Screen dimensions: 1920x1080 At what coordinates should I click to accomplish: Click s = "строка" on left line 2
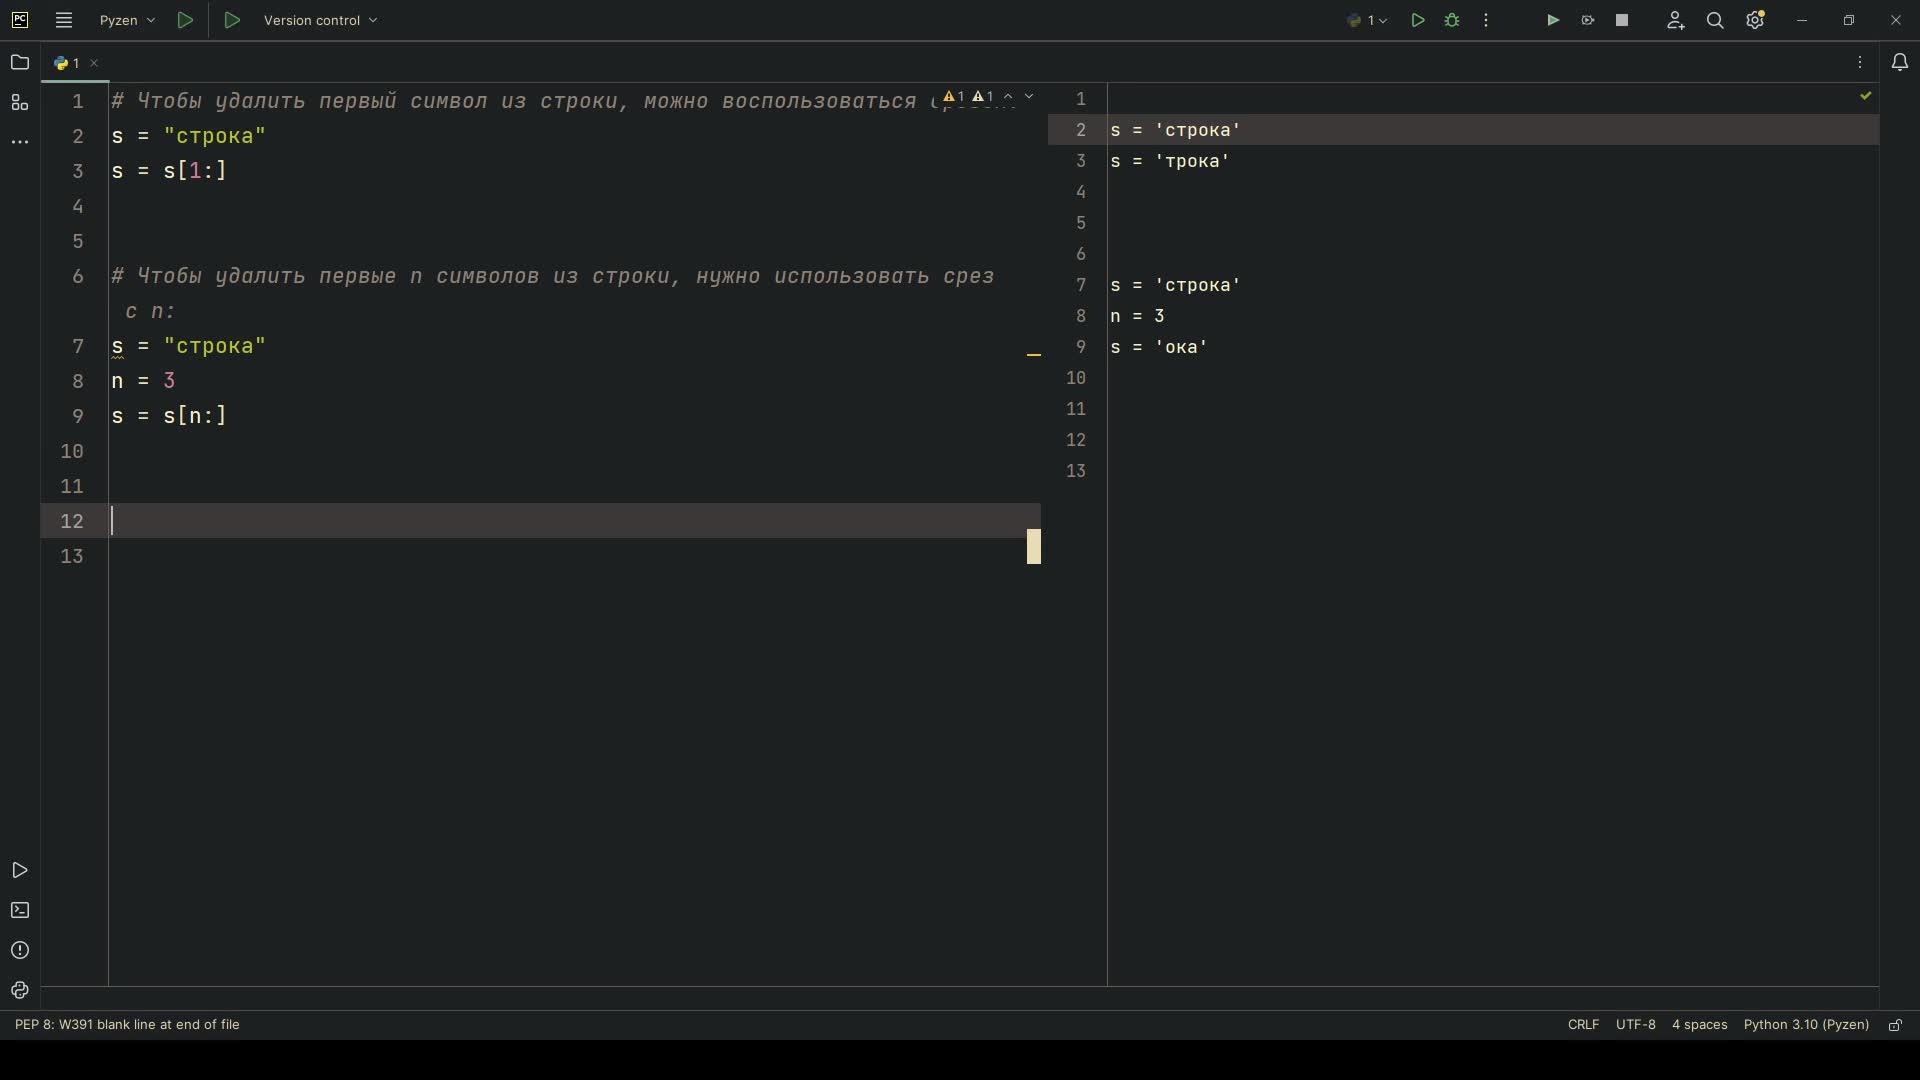pos(189,136)
